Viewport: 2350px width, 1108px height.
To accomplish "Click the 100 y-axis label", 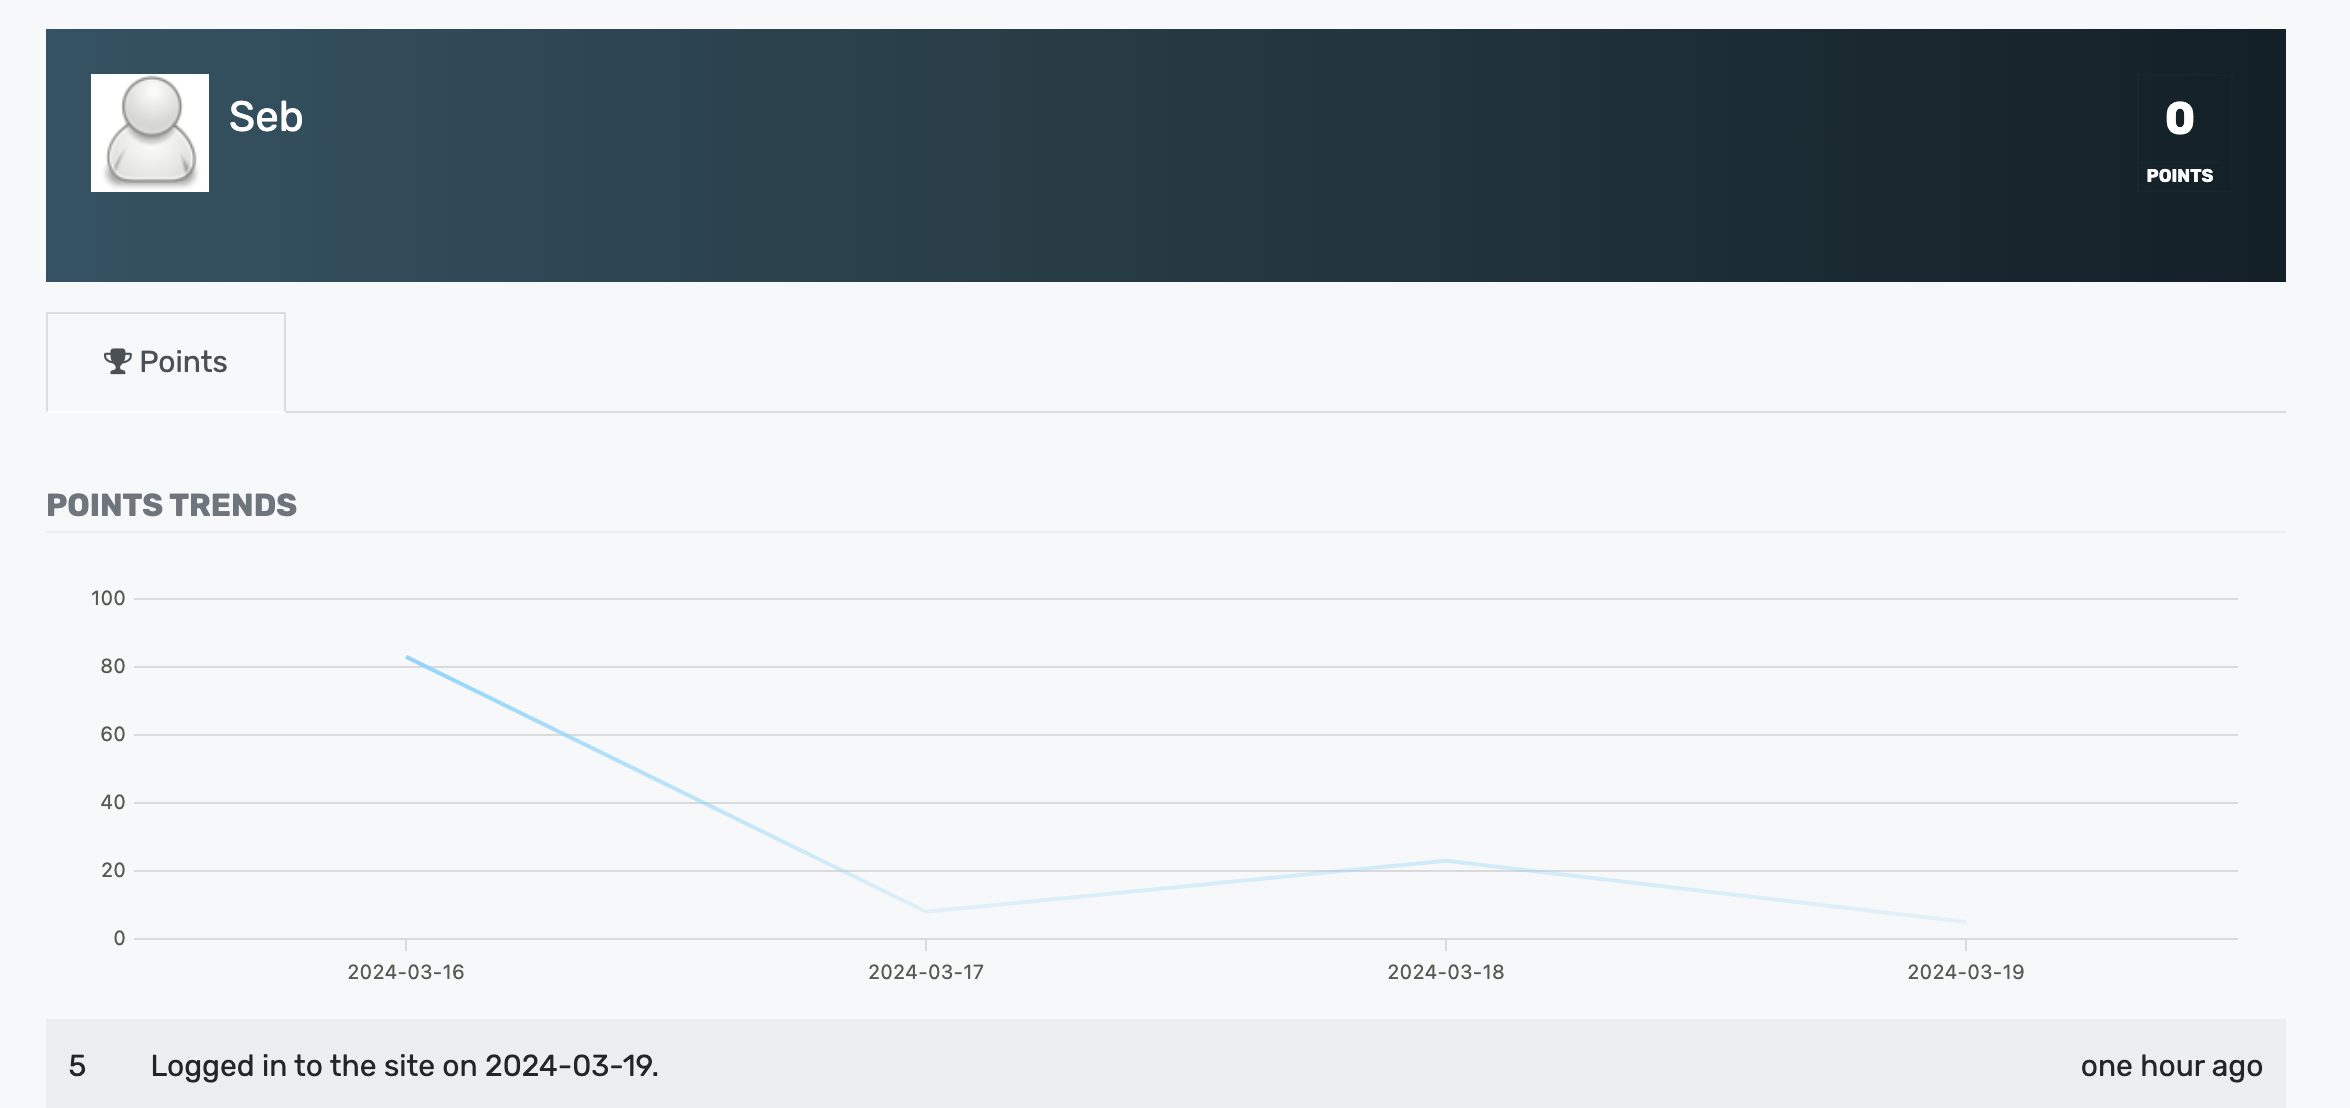I will [108, 598].
